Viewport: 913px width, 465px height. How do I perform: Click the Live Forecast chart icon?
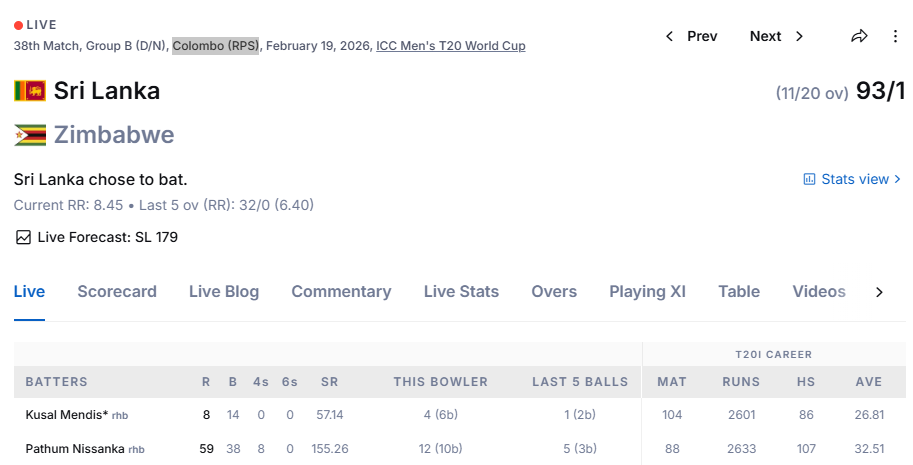23,237
